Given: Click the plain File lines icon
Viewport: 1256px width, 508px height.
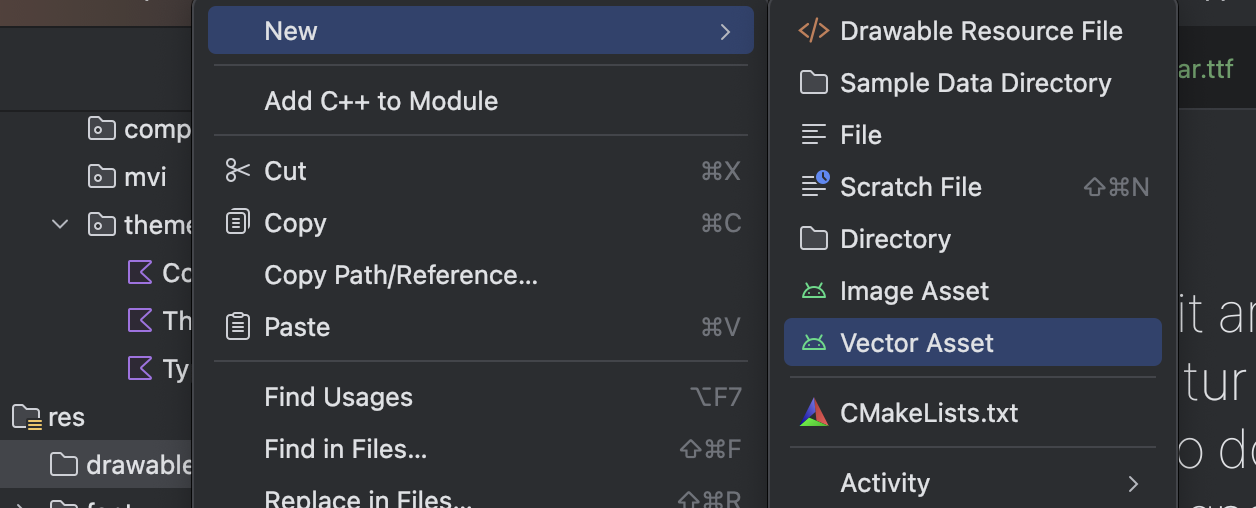Looking at the screenshot, I should [813, 135].
